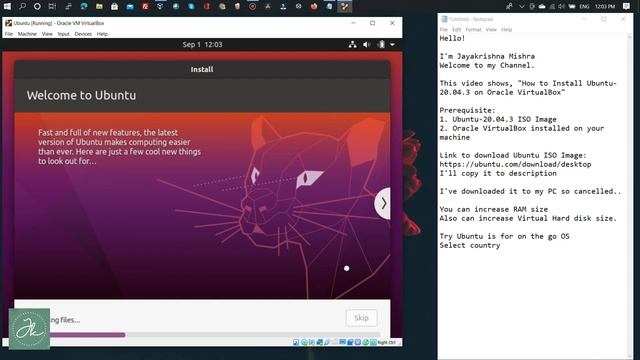Click the ubuntu.com download URL text in Notepad
640x360 pixels.
pos(515,164)
